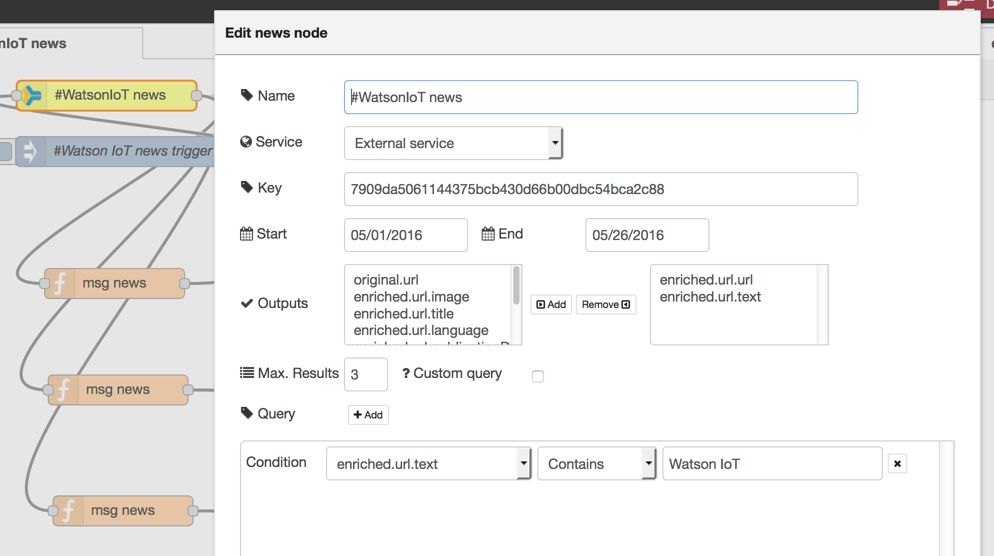Image resolution: width=994 pixels, height=556 pixels.
Task: Click the Key input field
Action: [601, 189]
